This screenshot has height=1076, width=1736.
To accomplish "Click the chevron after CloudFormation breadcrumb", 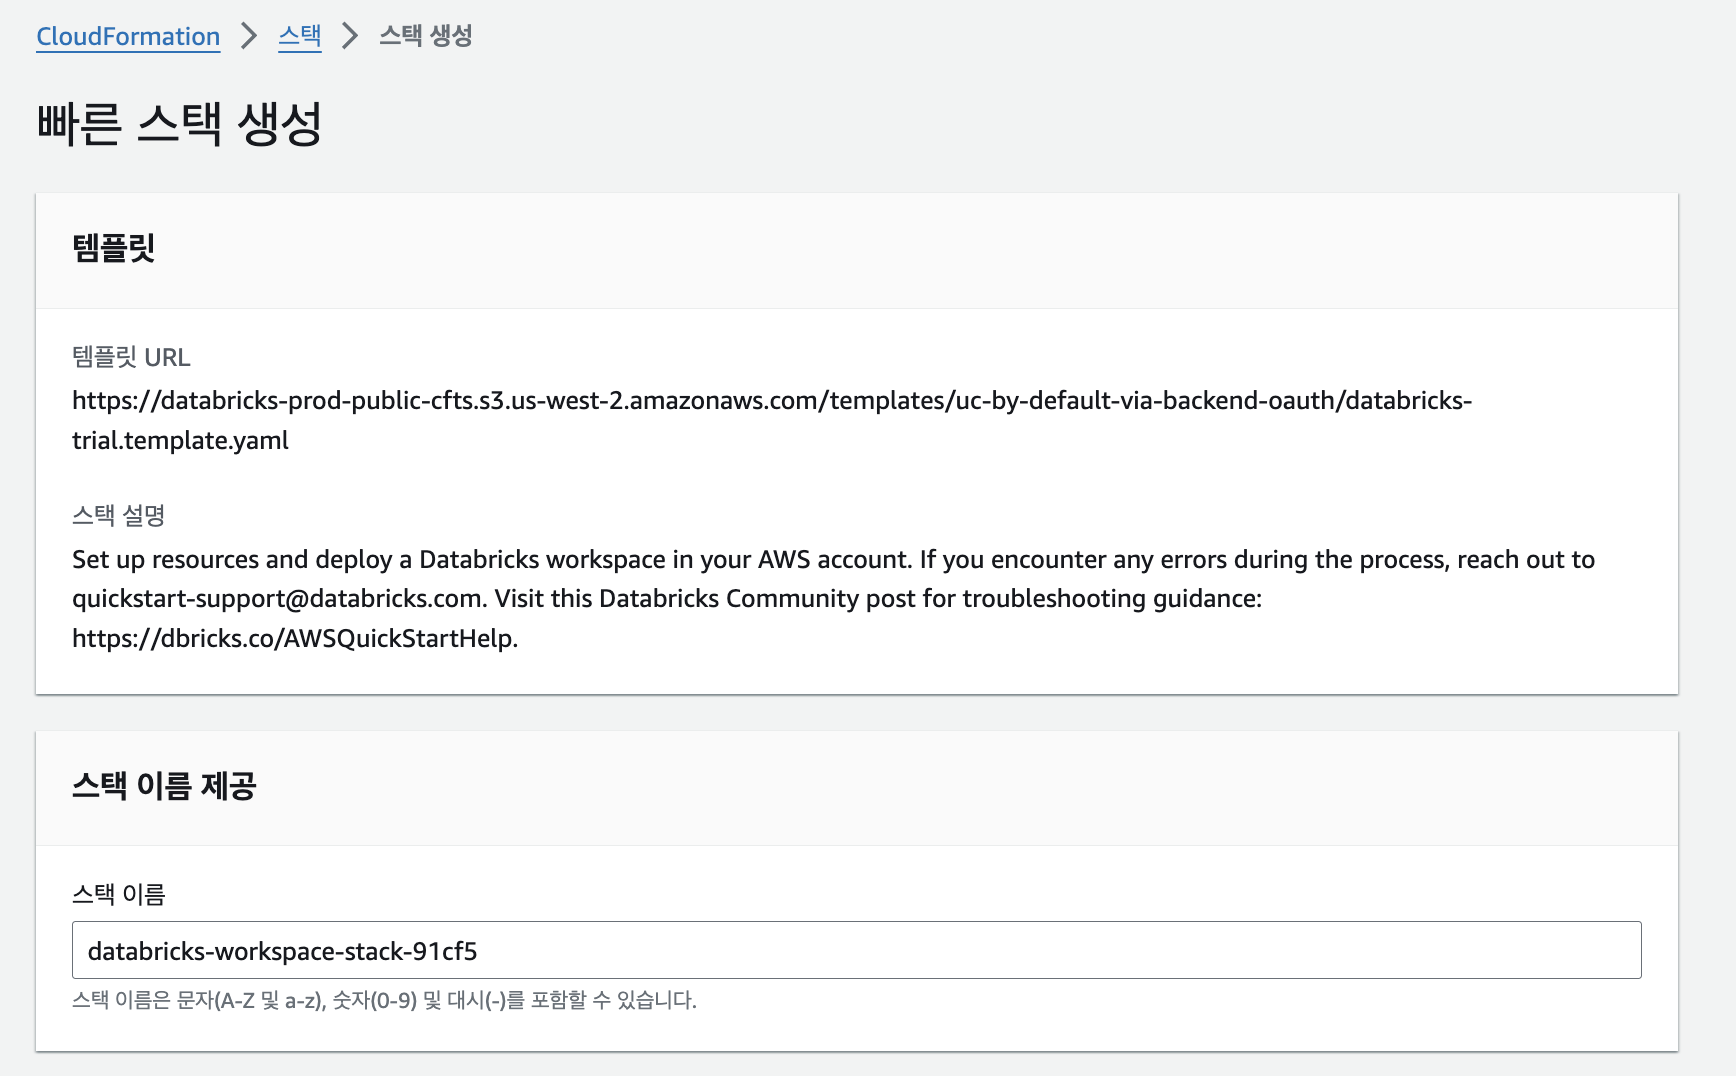I will click(249, 36).
